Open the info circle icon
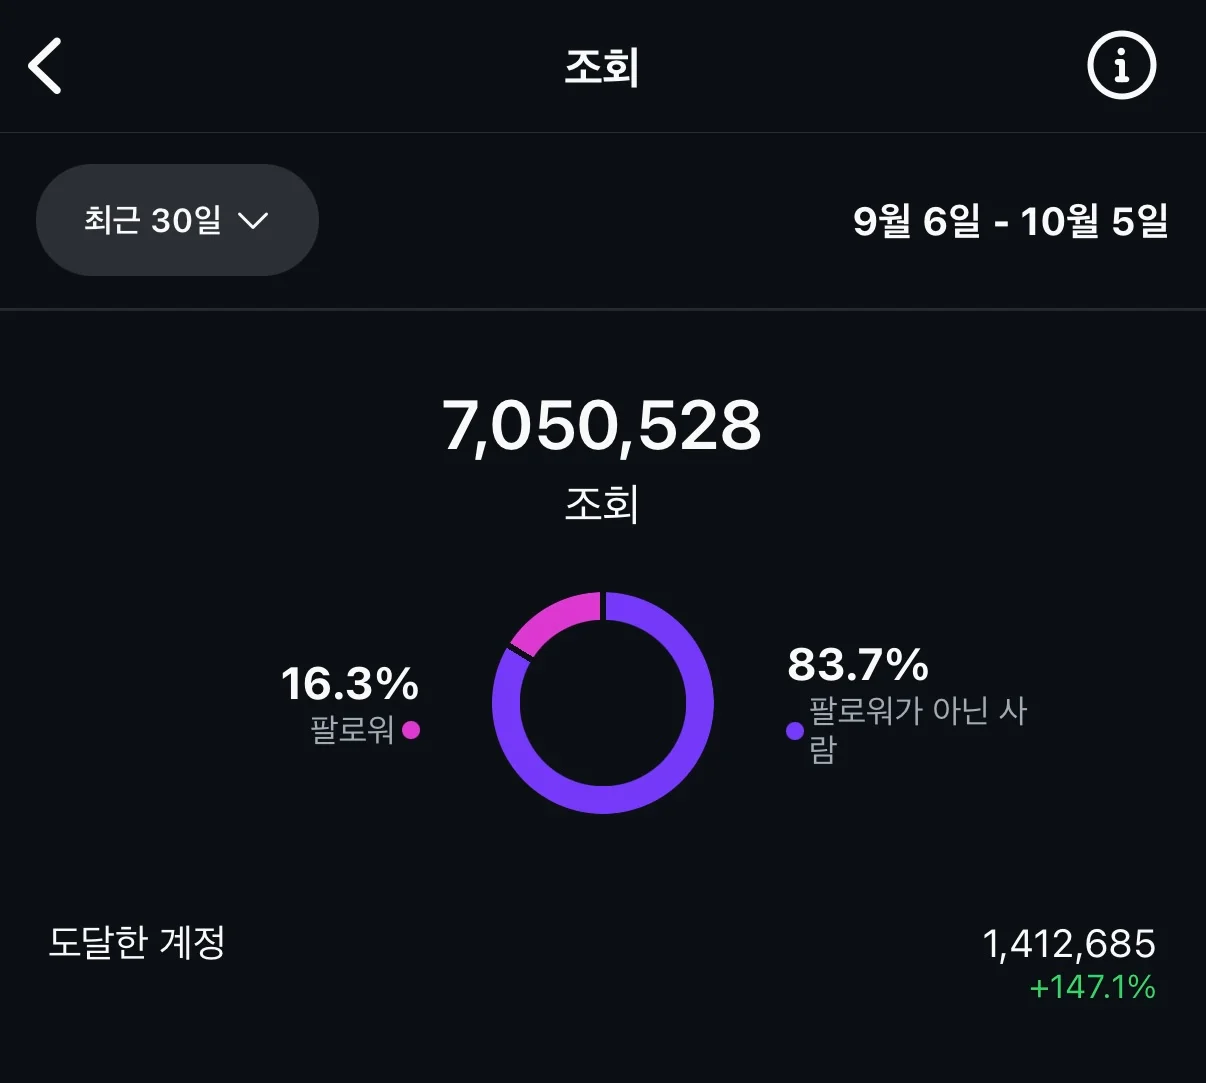 [1121, 66]
